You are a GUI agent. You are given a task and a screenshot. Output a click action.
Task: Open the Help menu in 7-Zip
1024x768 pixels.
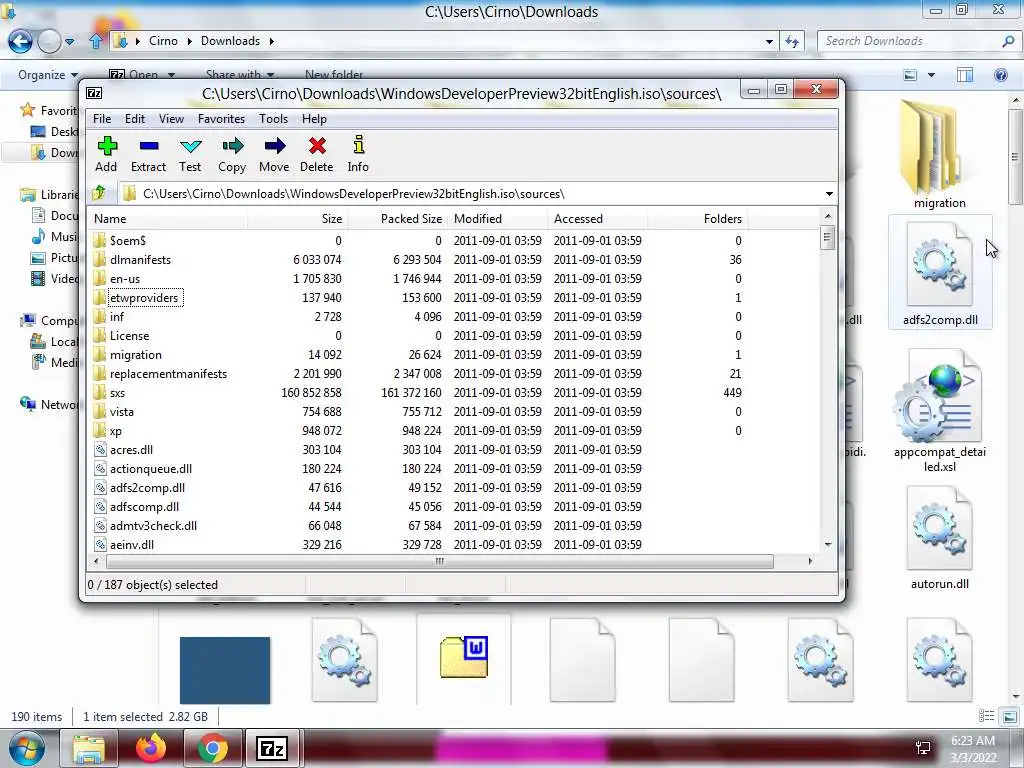[314, 119]
